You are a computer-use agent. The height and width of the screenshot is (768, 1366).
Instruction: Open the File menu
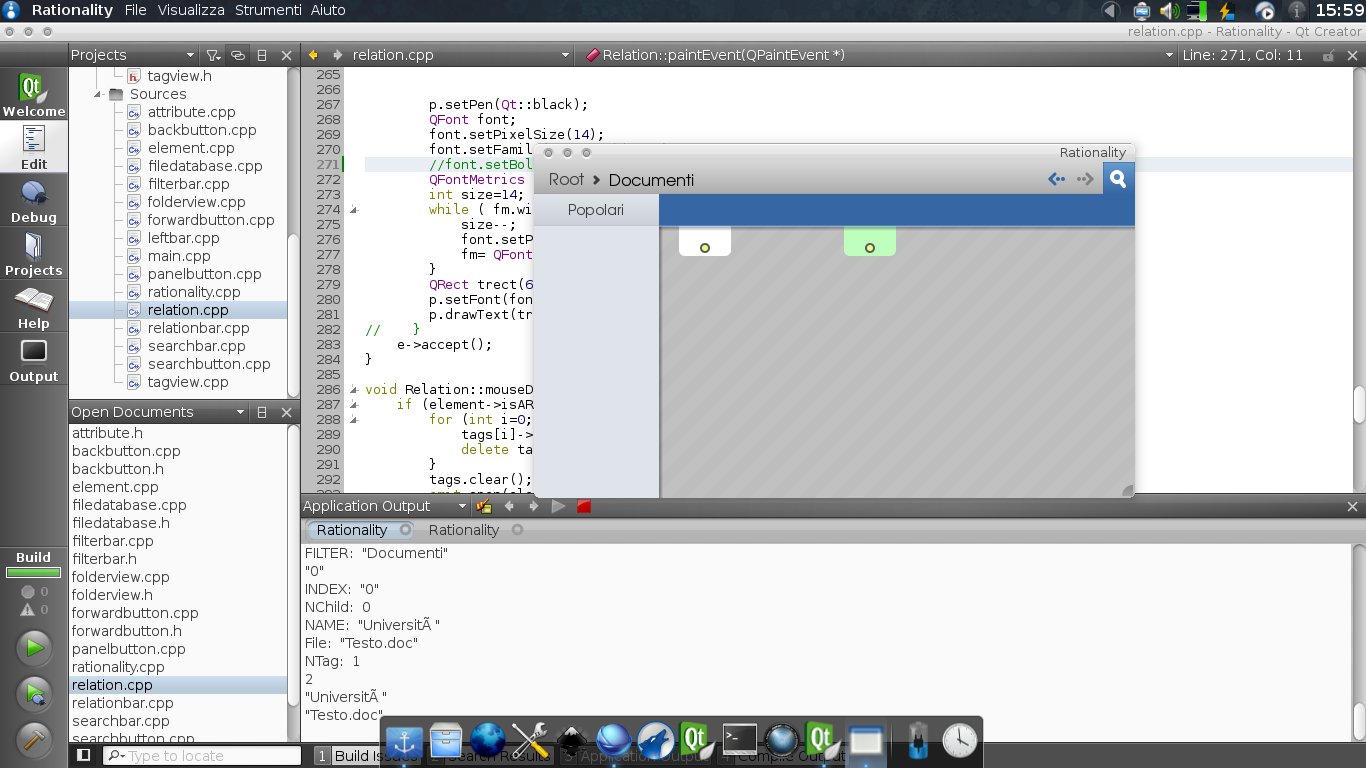point(136,10)
